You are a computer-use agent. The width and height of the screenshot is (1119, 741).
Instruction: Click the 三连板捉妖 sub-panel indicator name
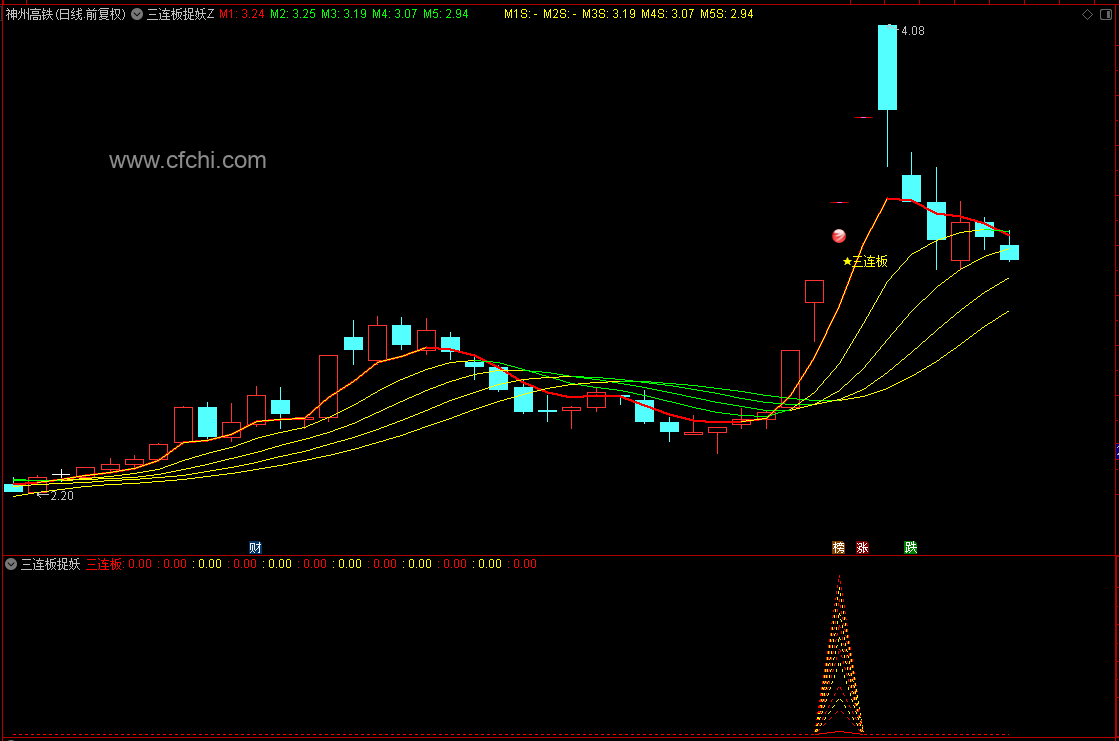pos(50,564)
